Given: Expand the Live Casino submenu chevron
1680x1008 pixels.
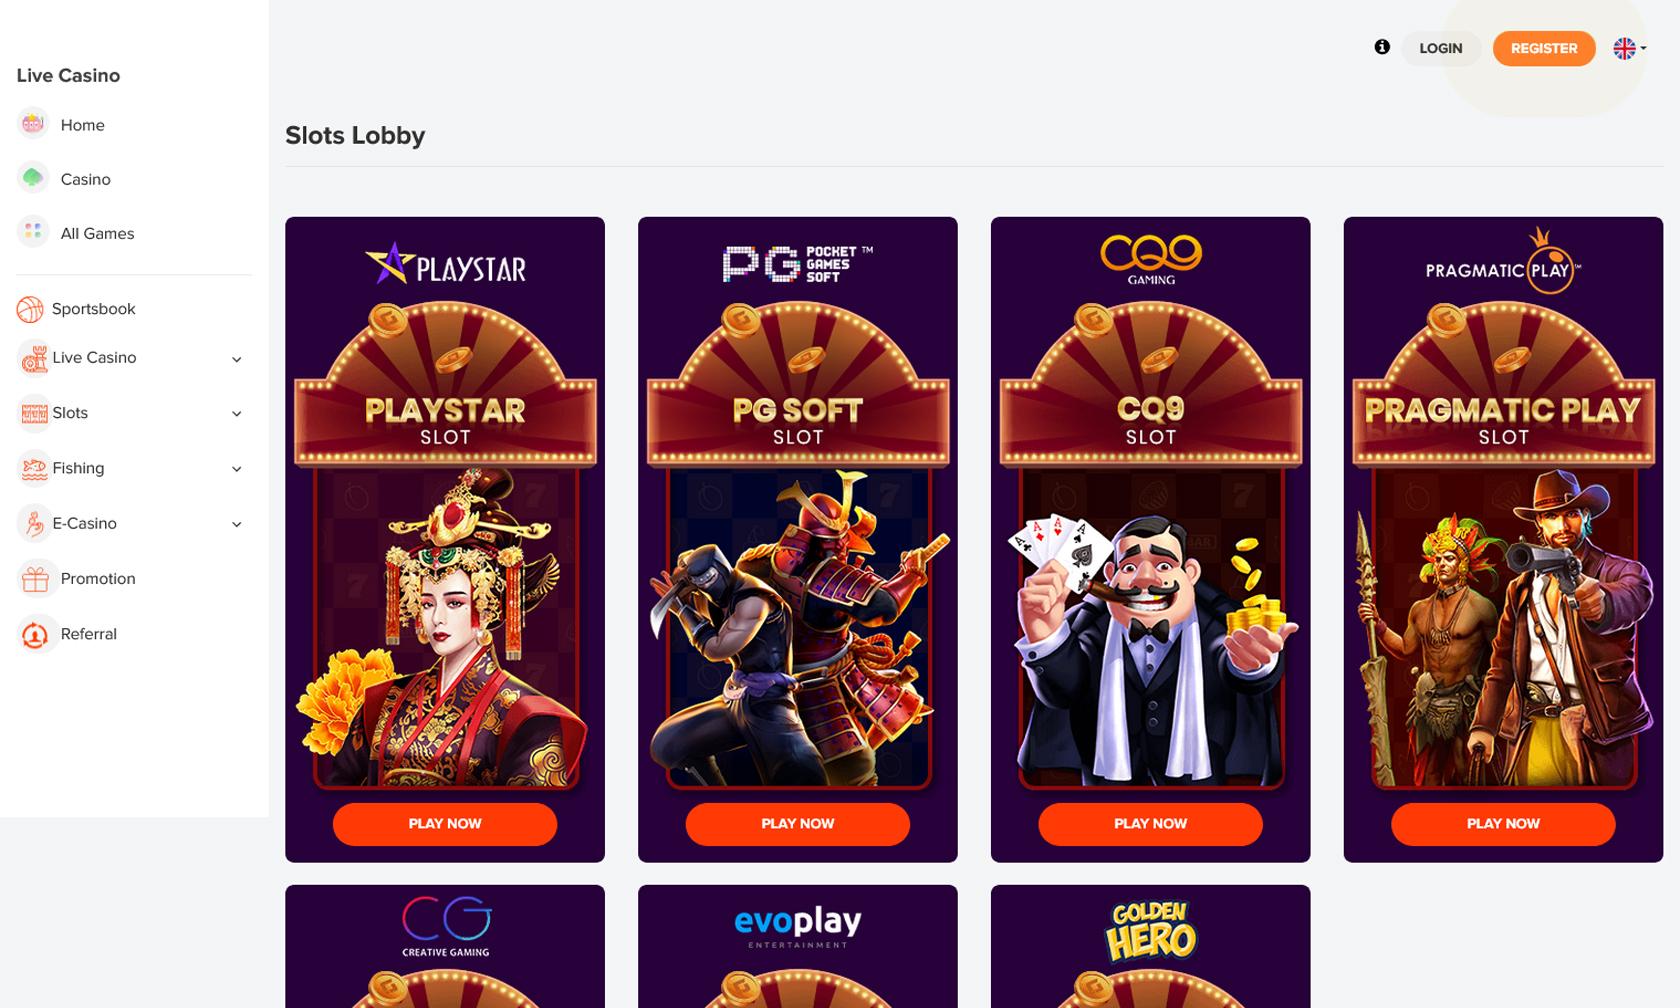Looking at the screenshot, I should click(x=237, y=359).
